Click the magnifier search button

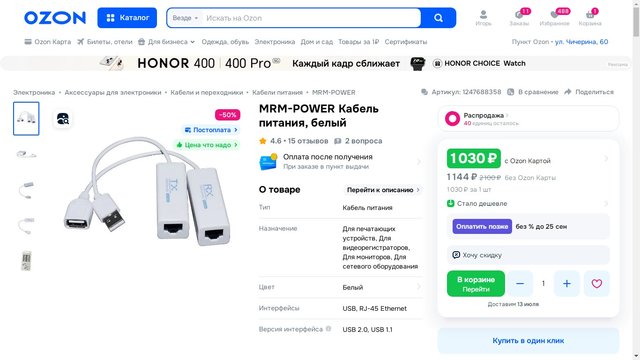438,18
